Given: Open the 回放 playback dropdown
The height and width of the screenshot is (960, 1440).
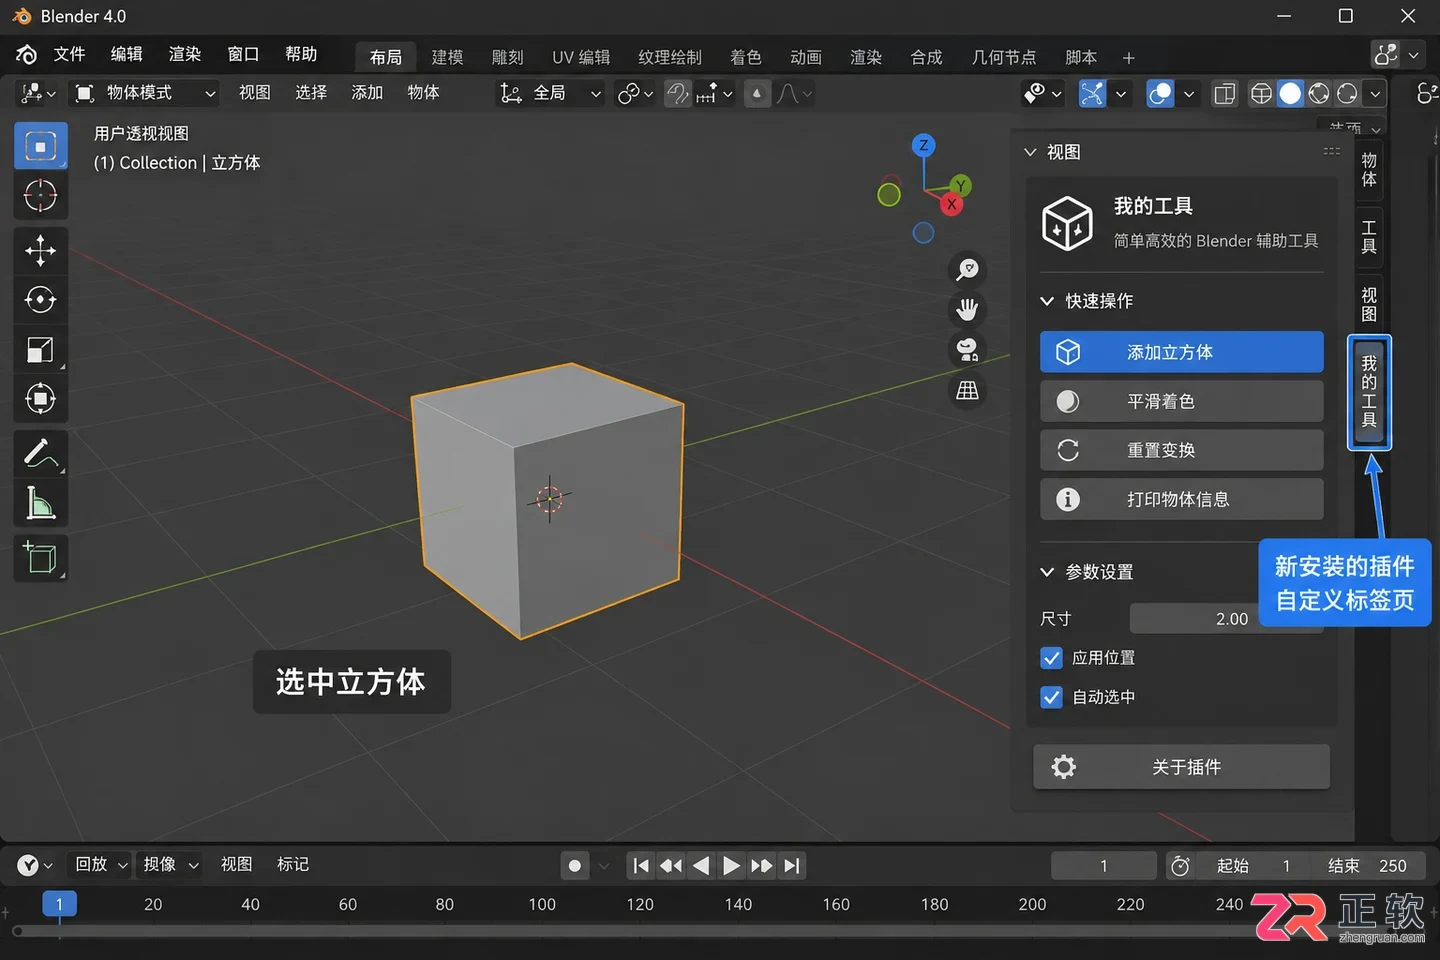Looking at the screenshot, I should pos(101,864).
